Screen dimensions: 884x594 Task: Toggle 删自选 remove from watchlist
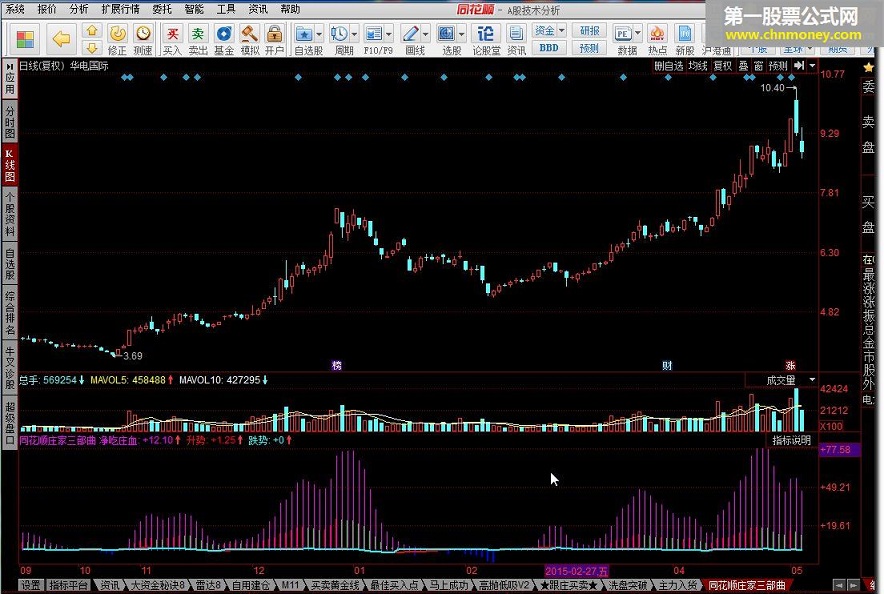pos(669,66)
